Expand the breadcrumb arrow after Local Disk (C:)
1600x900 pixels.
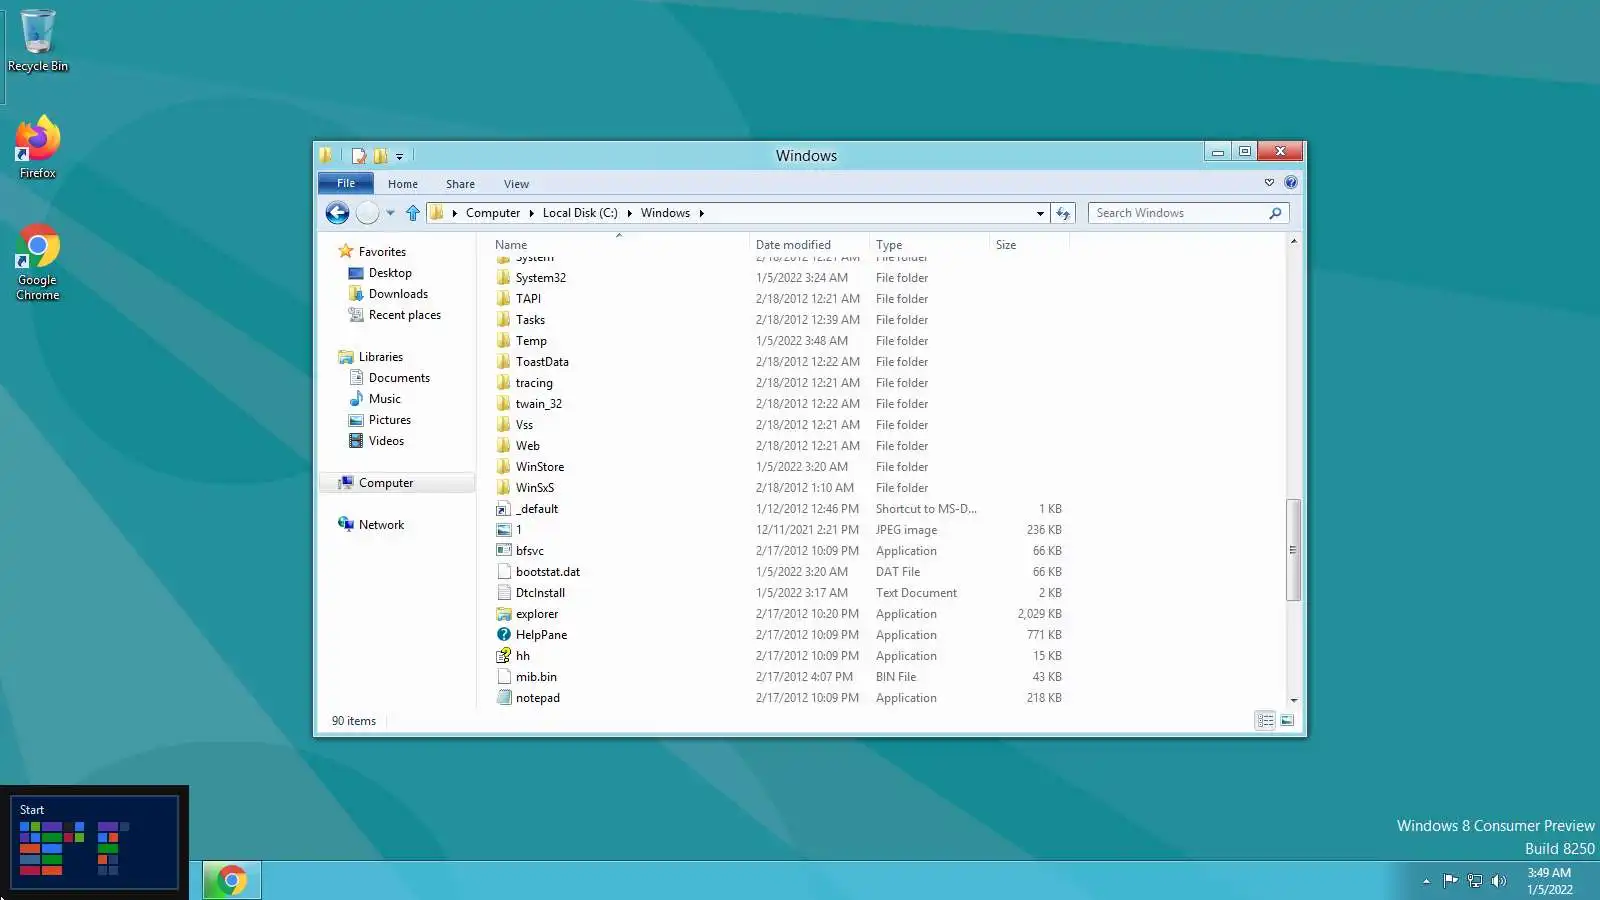pos(630,213)
